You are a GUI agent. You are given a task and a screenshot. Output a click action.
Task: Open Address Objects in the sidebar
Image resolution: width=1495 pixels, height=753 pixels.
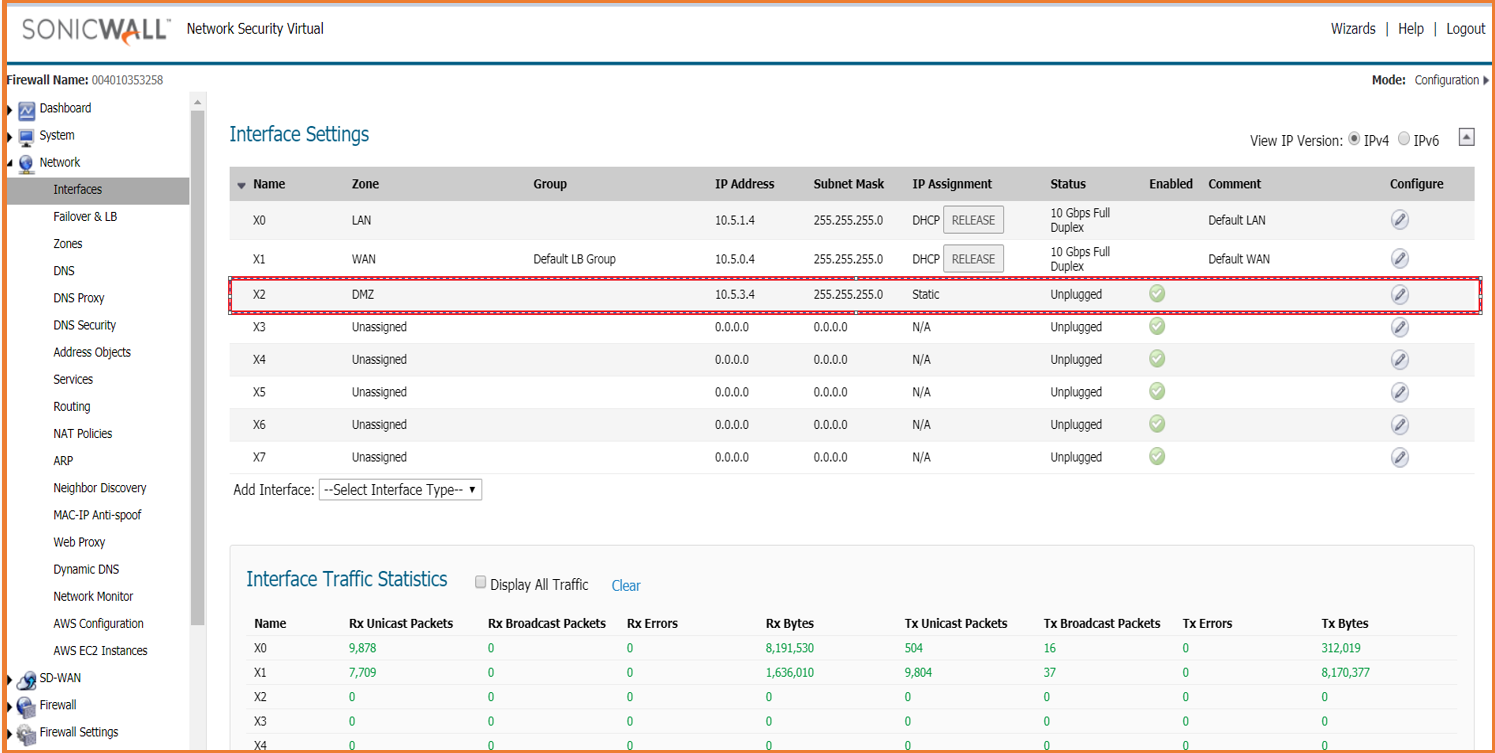tap(92, 353)
